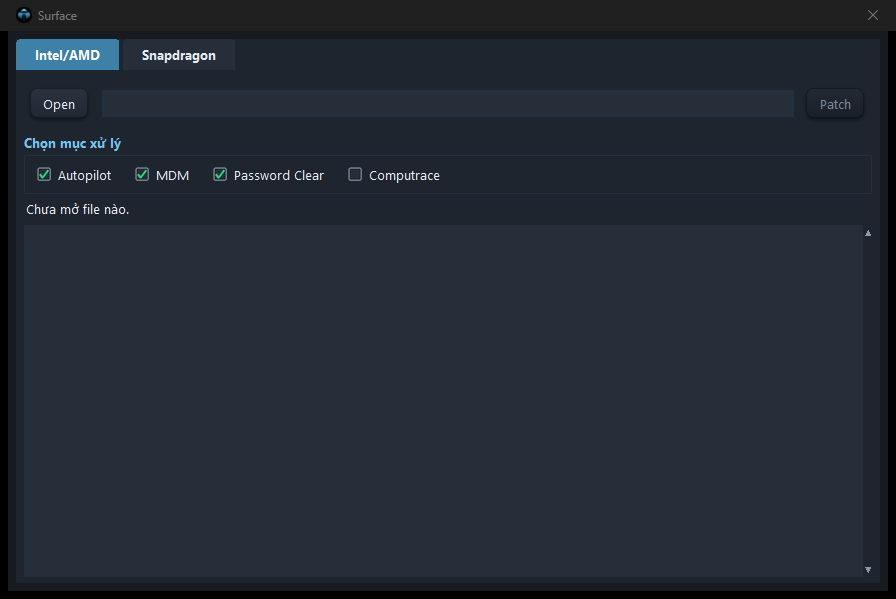Click the Patch button
Screen dimensions: 896x599
click(x=835, y=104)
